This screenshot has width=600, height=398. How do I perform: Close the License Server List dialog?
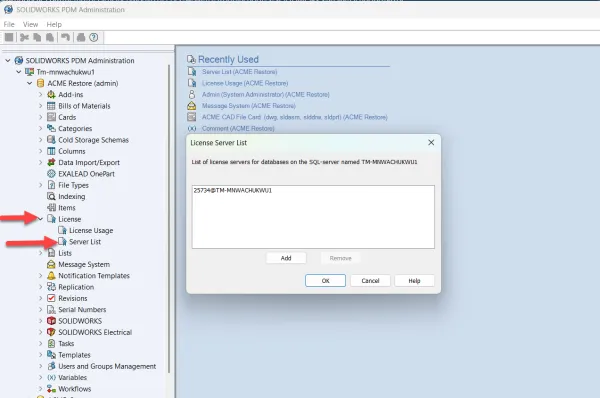coord(431,142)
